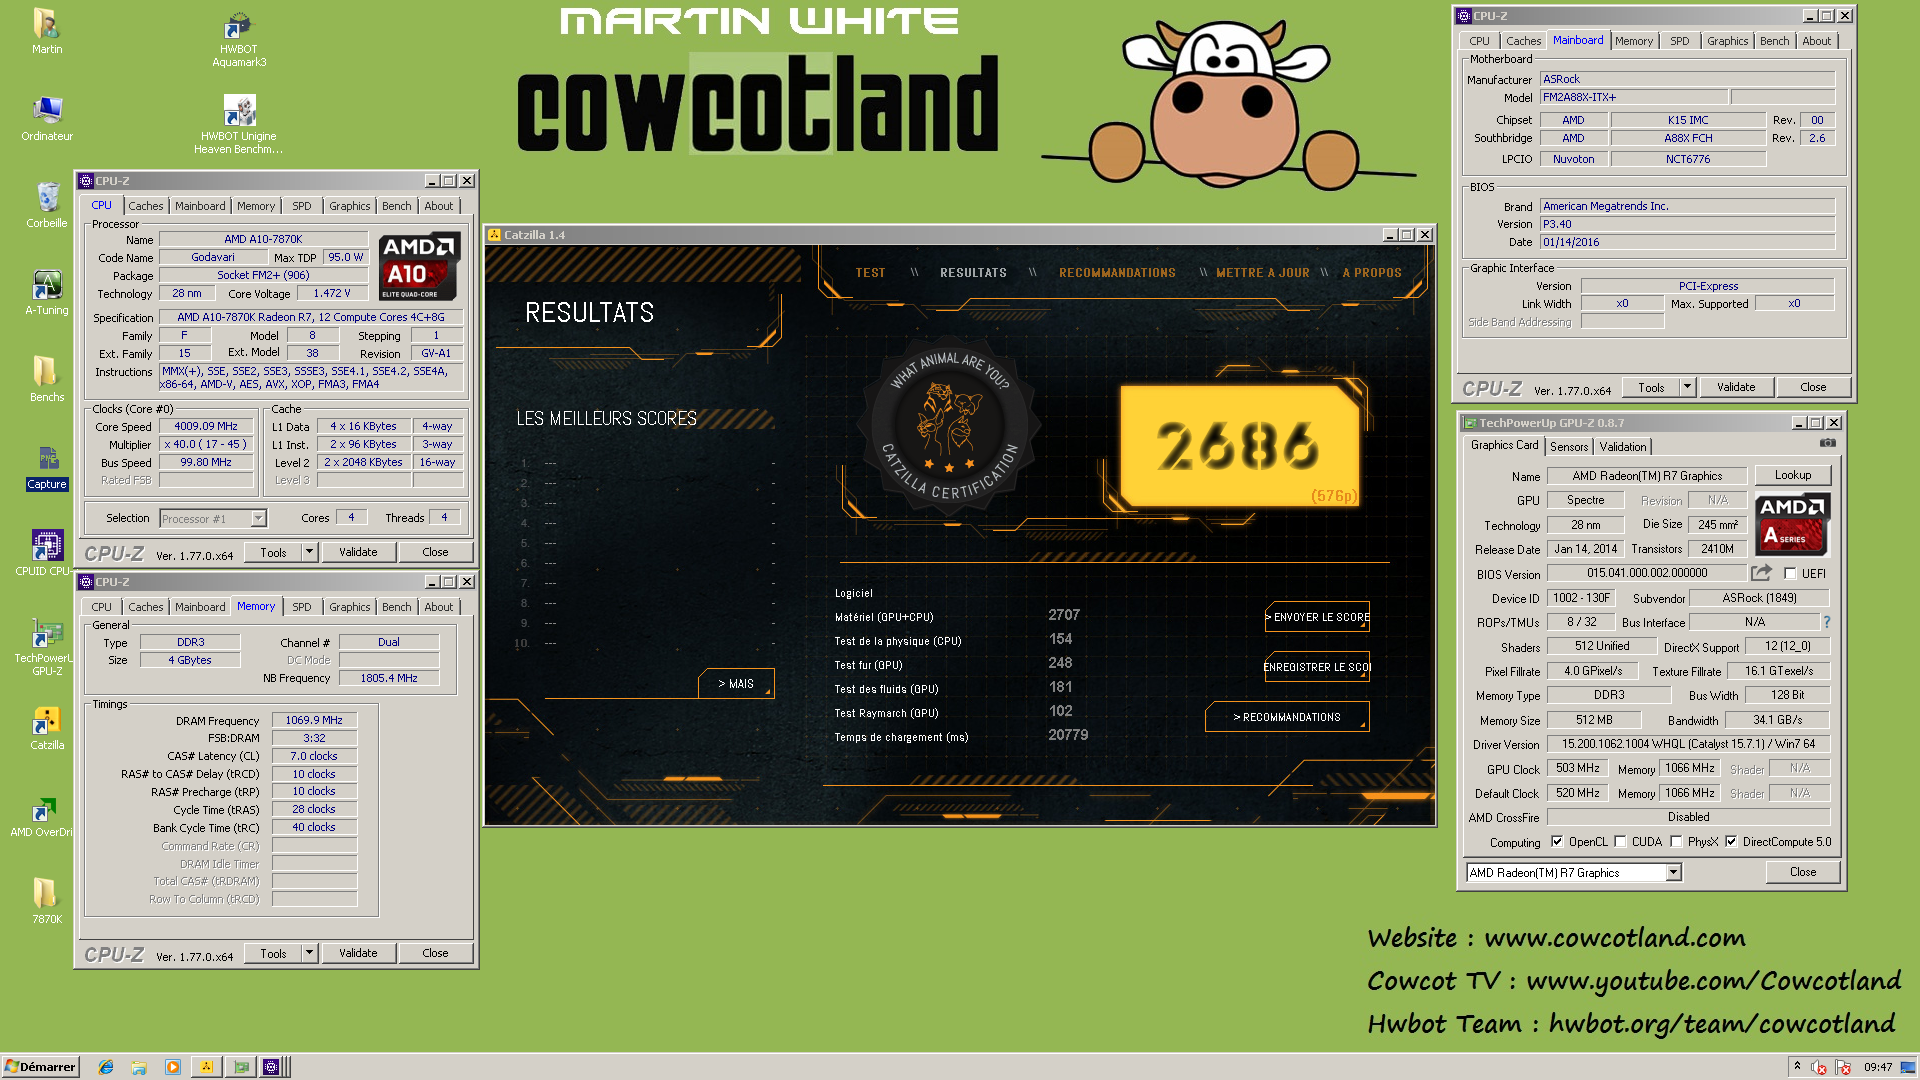The image size is (1920, 1080).
Task: Open the 7870K folder icon
Action: (46, 901)
